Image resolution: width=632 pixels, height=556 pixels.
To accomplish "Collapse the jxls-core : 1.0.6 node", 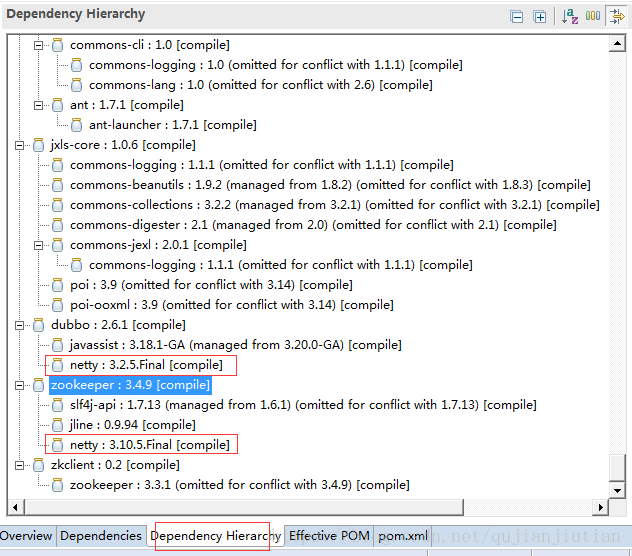I will tap(19, 146).
